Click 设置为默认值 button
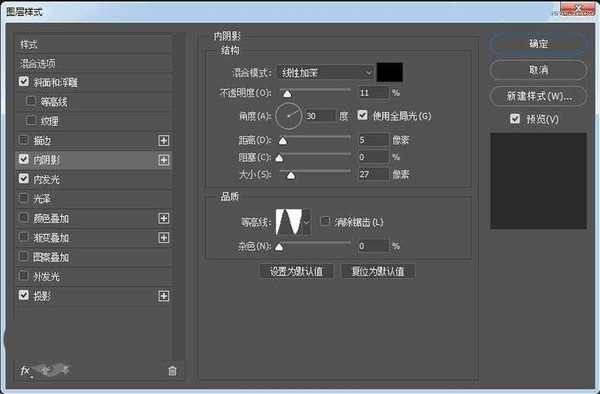The width and height of the screenshot is (600, 394). pyautogui.click(x=297, y=271)
